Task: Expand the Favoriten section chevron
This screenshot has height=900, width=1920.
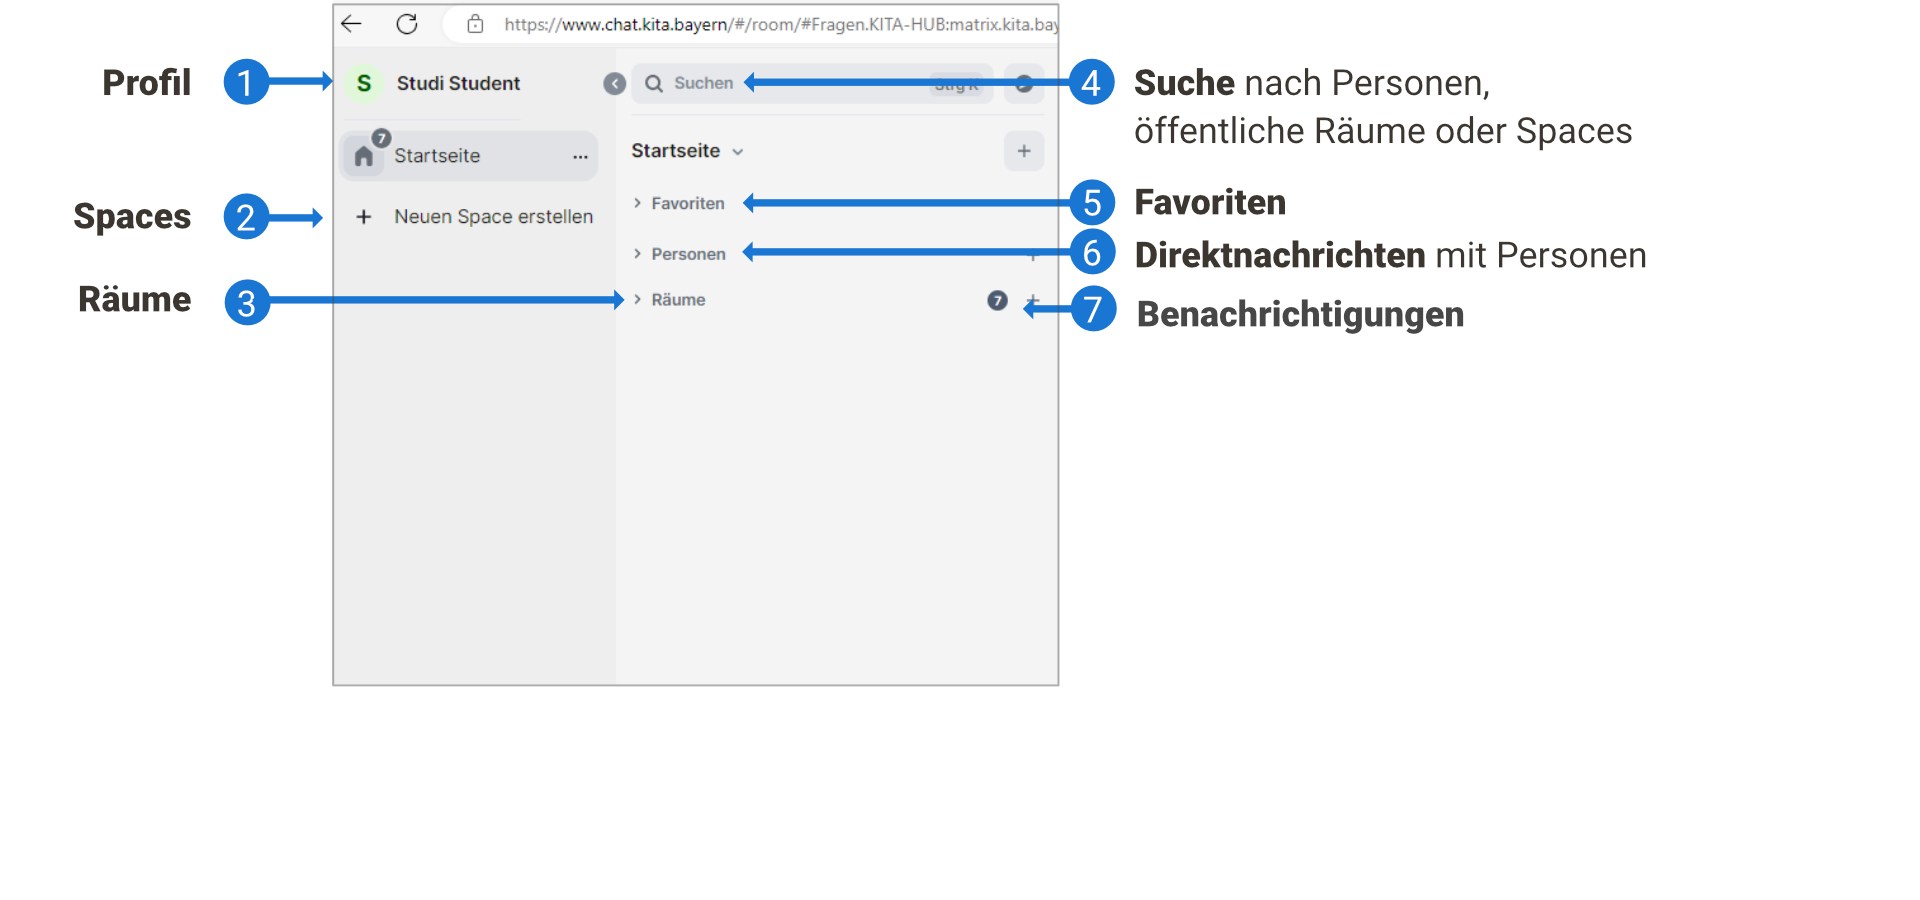Action: (x=637, y=203)
